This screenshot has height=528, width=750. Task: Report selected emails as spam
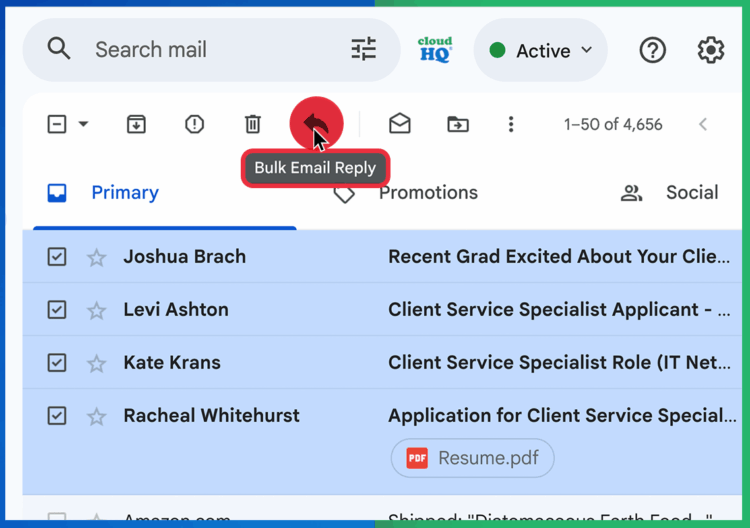194,124
